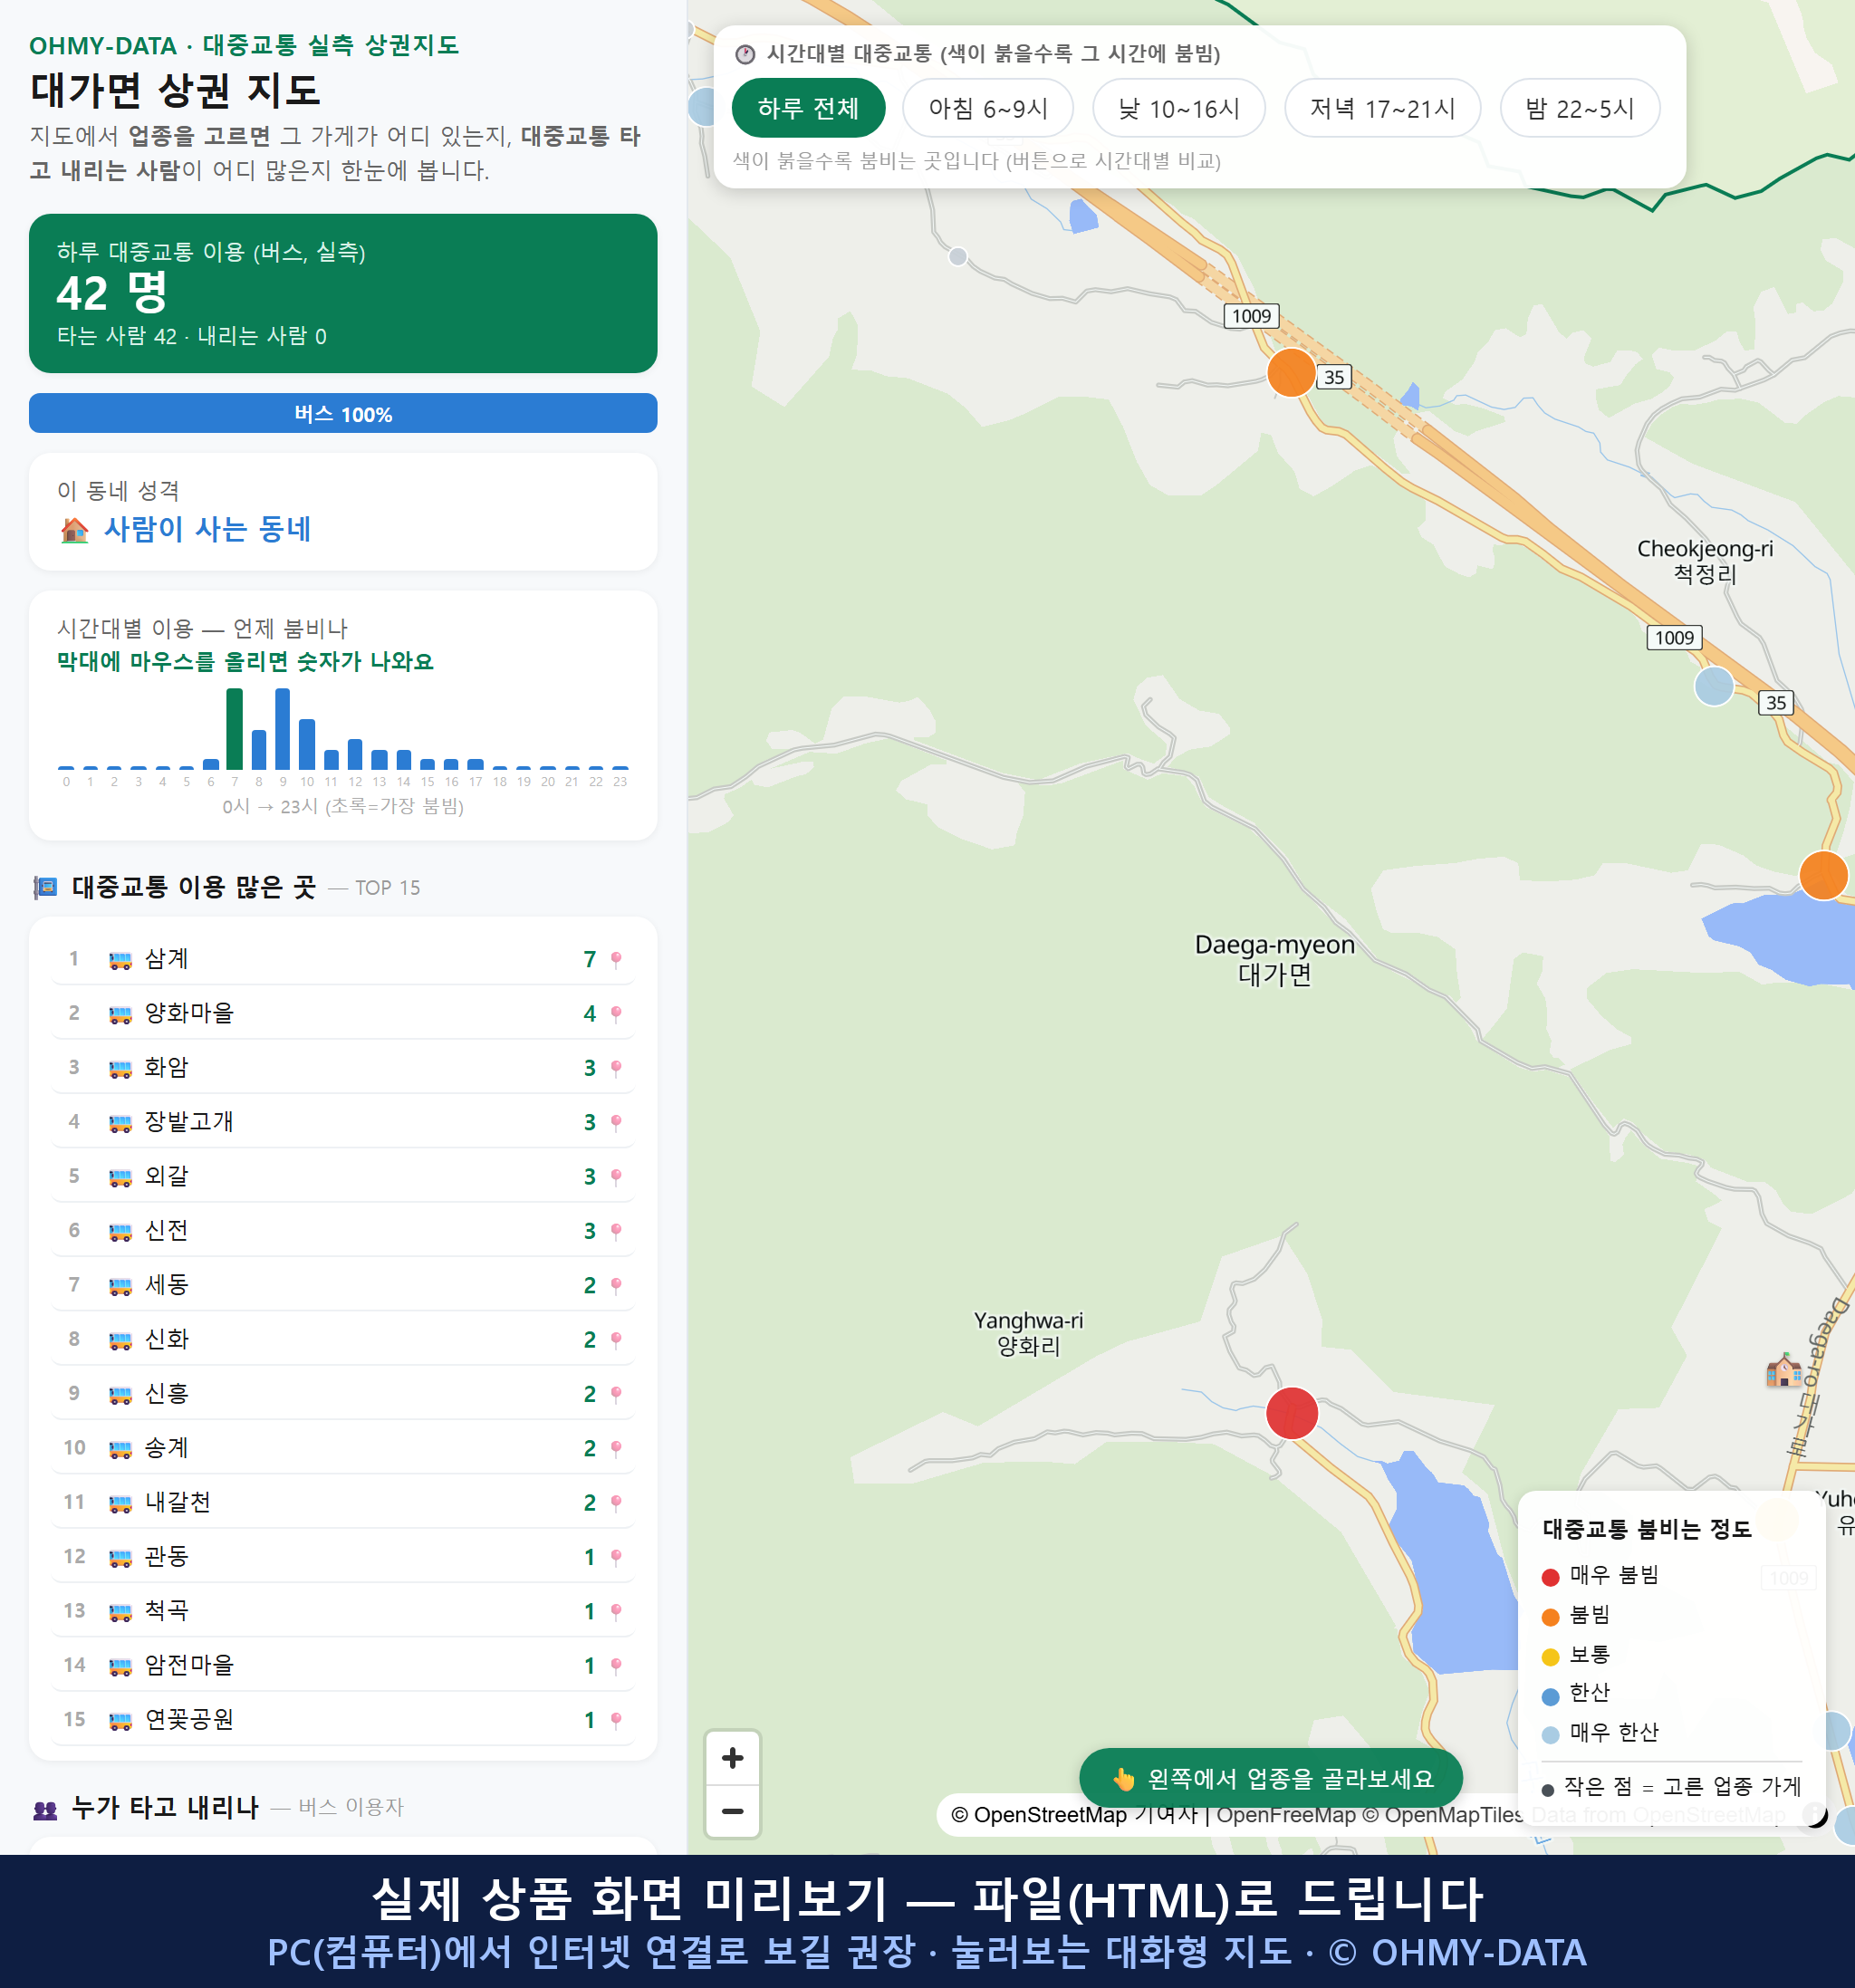Image resolution: width=1855 pixels, height=1988 pixels.
Task: Select the 밤 22~5시 time filter
Action: (x=1579, y=108)
